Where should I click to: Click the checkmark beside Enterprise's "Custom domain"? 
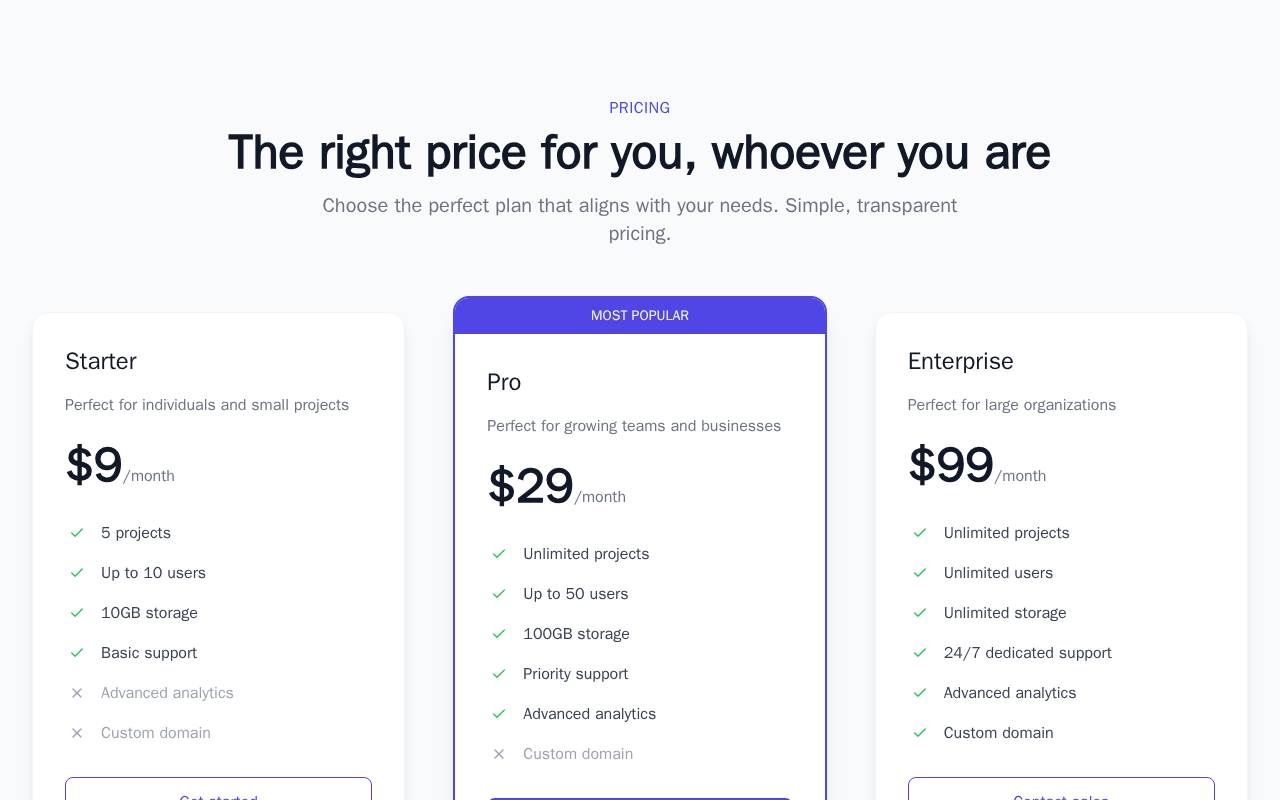click(920, 733)
